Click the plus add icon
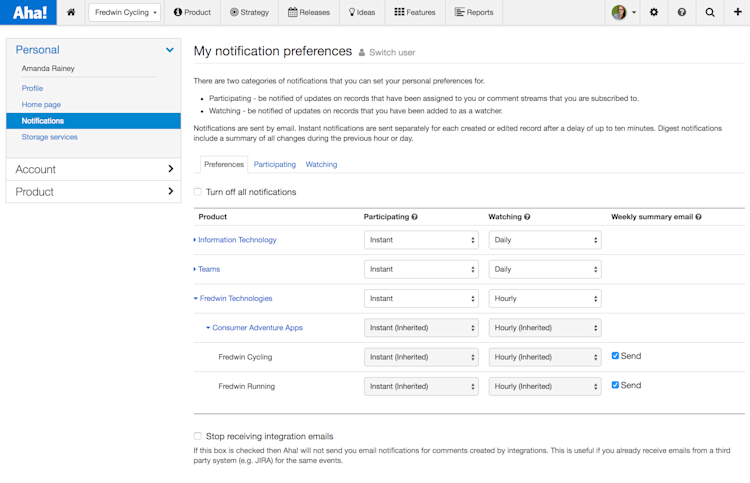The width and height of the screenshot is (750, 483). [737, 12]
